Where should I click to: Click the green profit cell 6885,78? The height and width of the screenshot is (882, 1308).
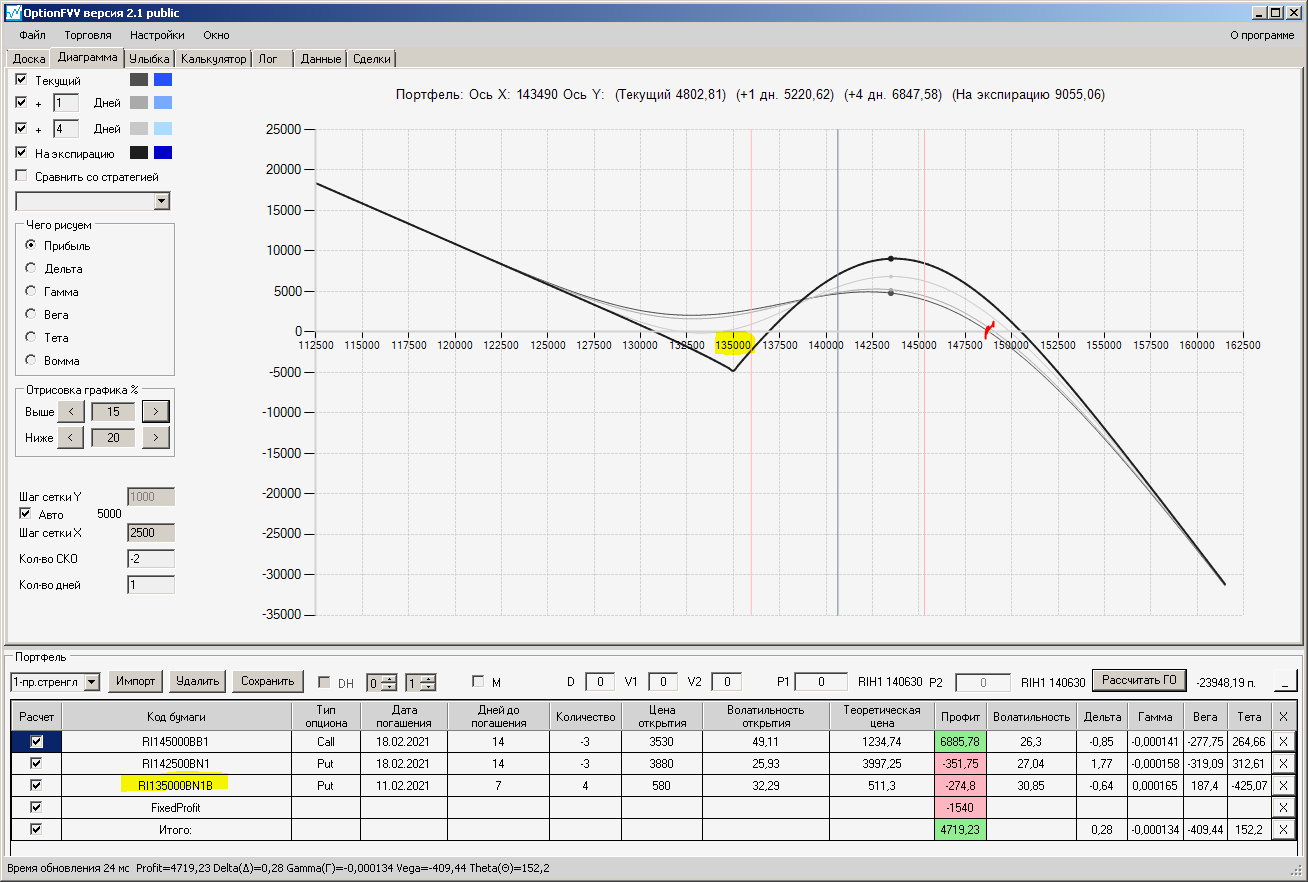pos(960,742)
